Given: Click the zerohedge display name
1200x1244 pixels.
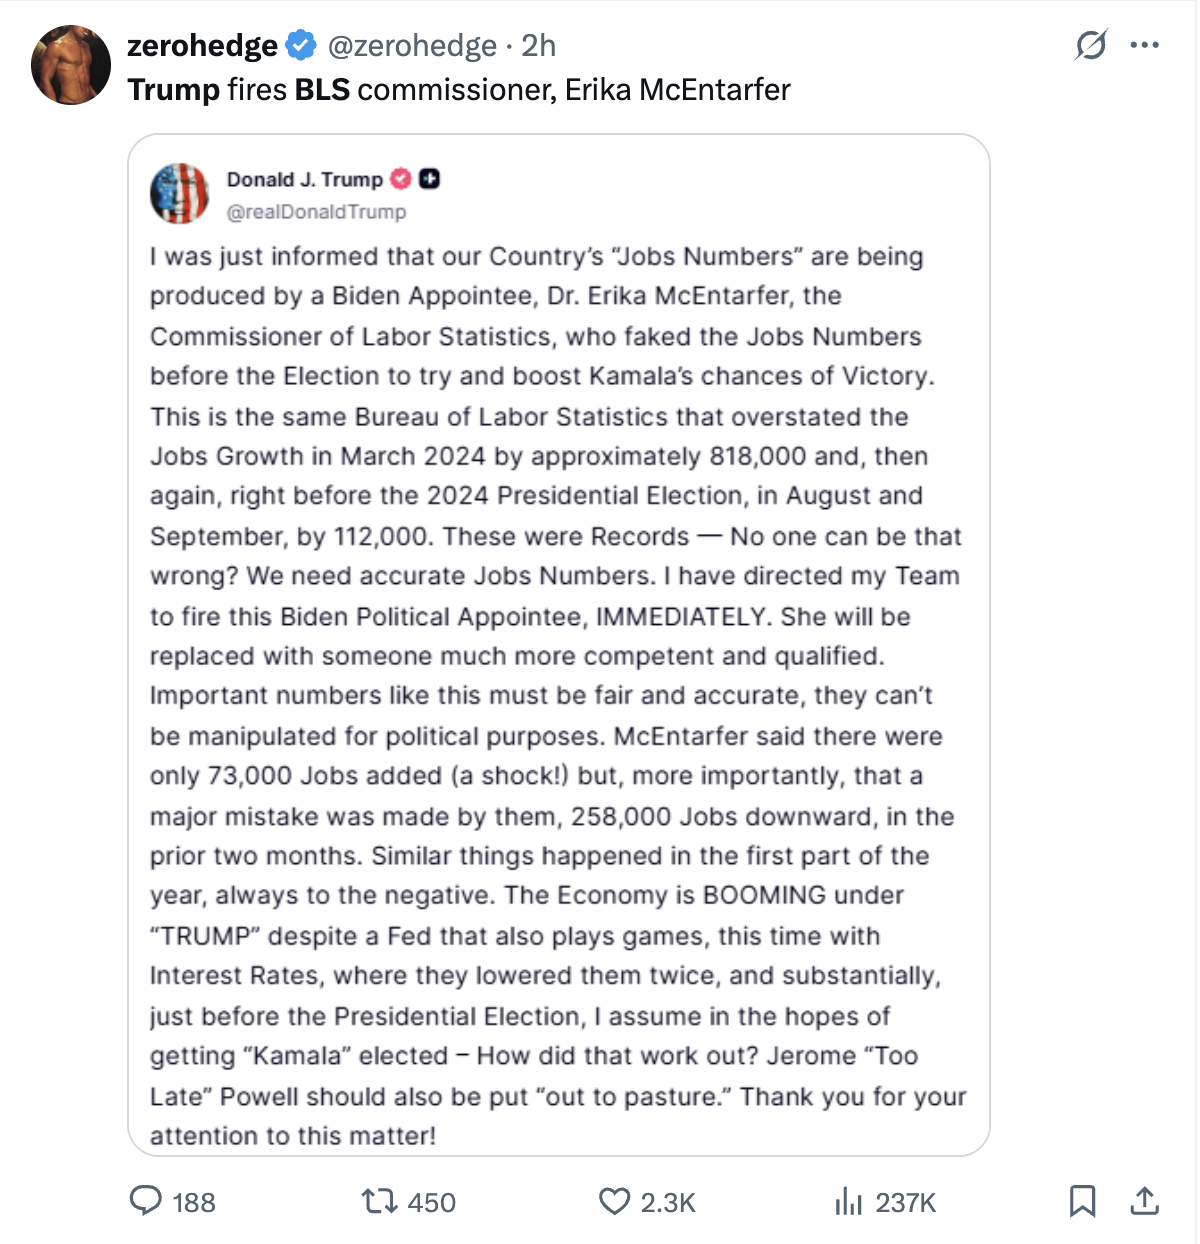Looking at the screenshot, I should coord(202,45).
